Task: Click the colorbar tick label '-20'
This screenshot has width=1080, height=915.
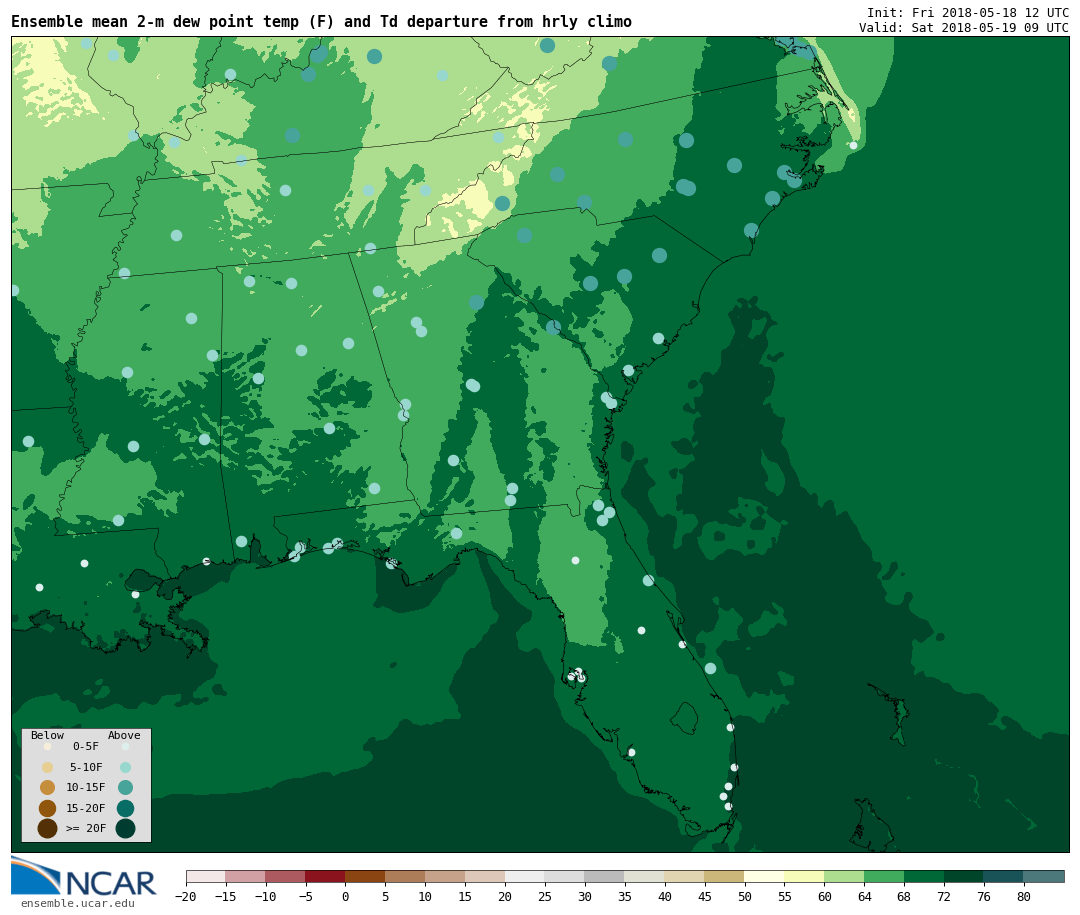Action: [186, 896]
